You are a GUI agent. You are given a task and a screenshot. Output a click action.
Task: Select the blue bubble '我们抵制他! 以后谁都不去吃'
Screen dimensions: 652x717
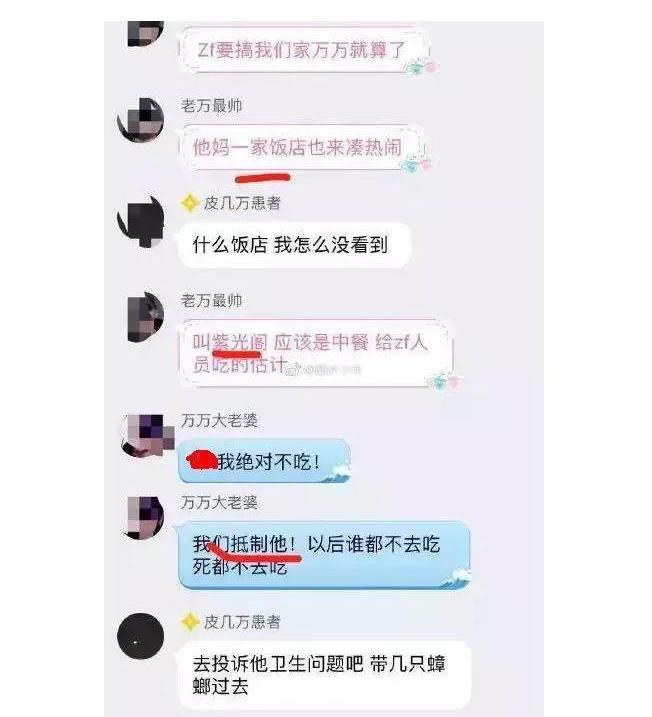(x=324, y=555)
